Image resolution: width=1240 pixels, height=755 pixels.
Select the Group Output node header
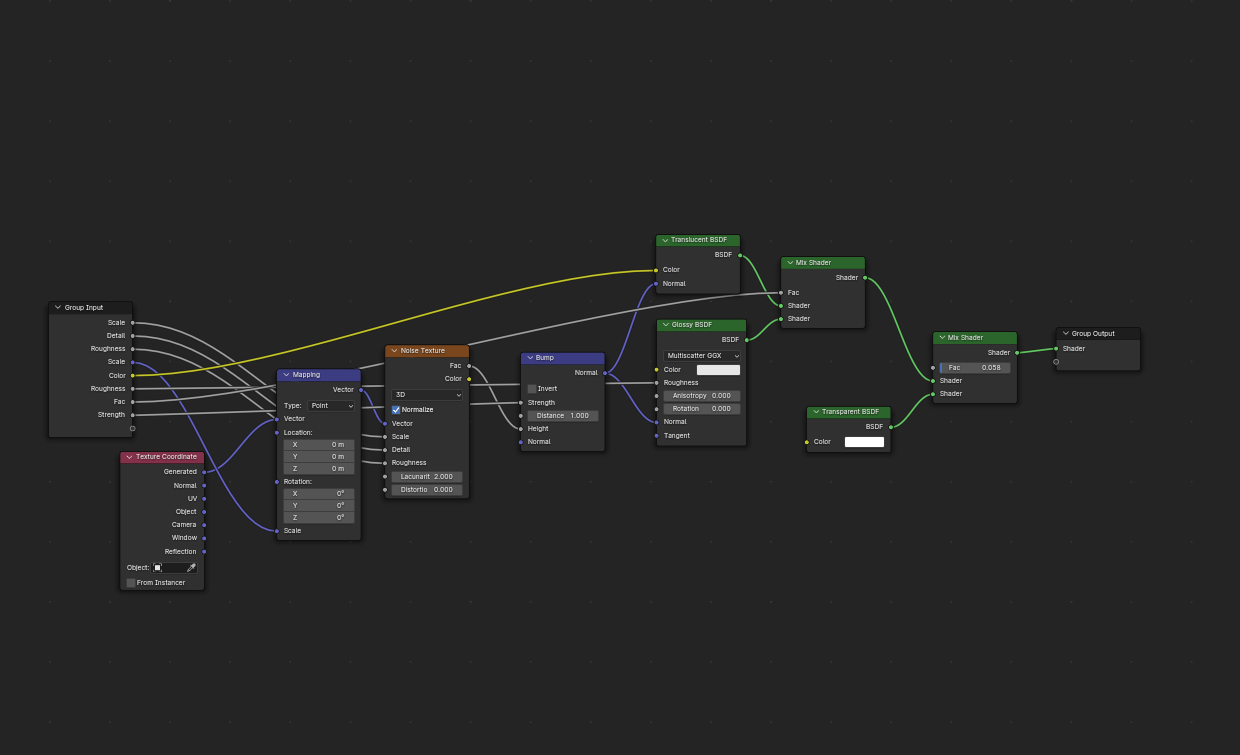tap(1098, 334)
